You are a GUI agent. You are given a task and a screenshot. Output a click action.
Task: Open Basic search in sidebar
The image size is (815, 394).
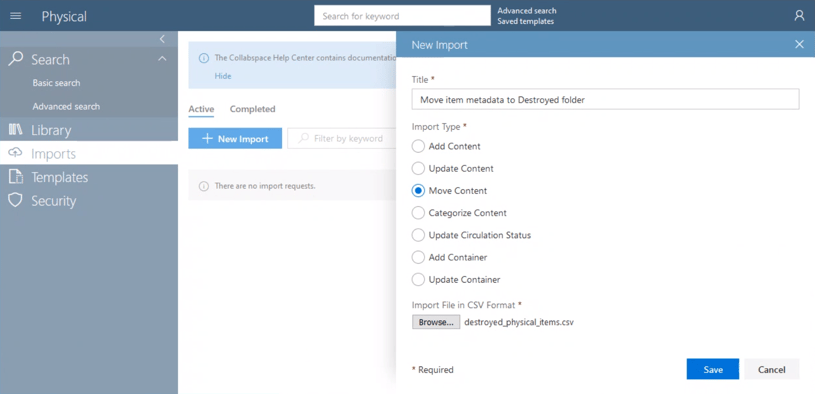pyautogui.click(x=56, y=83)
